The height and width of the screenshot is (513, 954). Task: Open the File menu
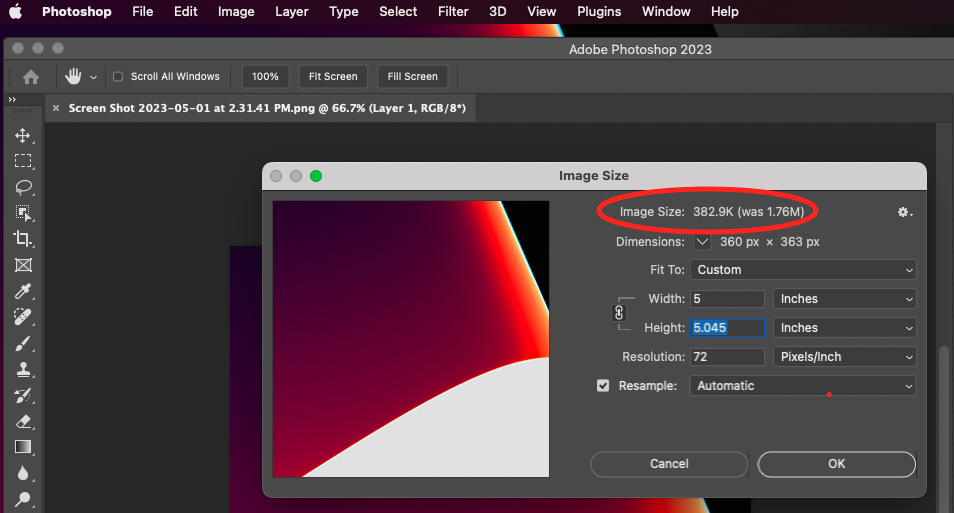point(142,12)
